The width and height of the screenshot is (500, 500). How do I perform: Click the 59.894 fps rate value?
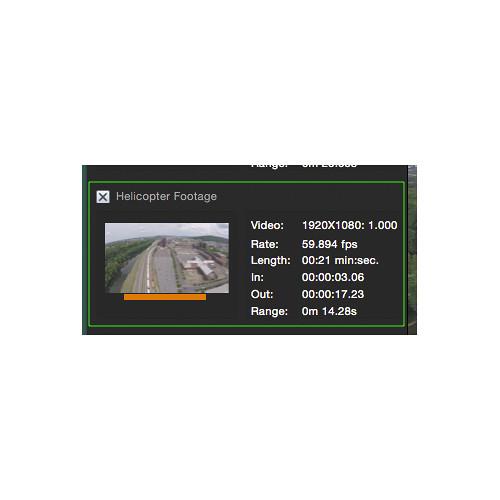coord(329,244)
